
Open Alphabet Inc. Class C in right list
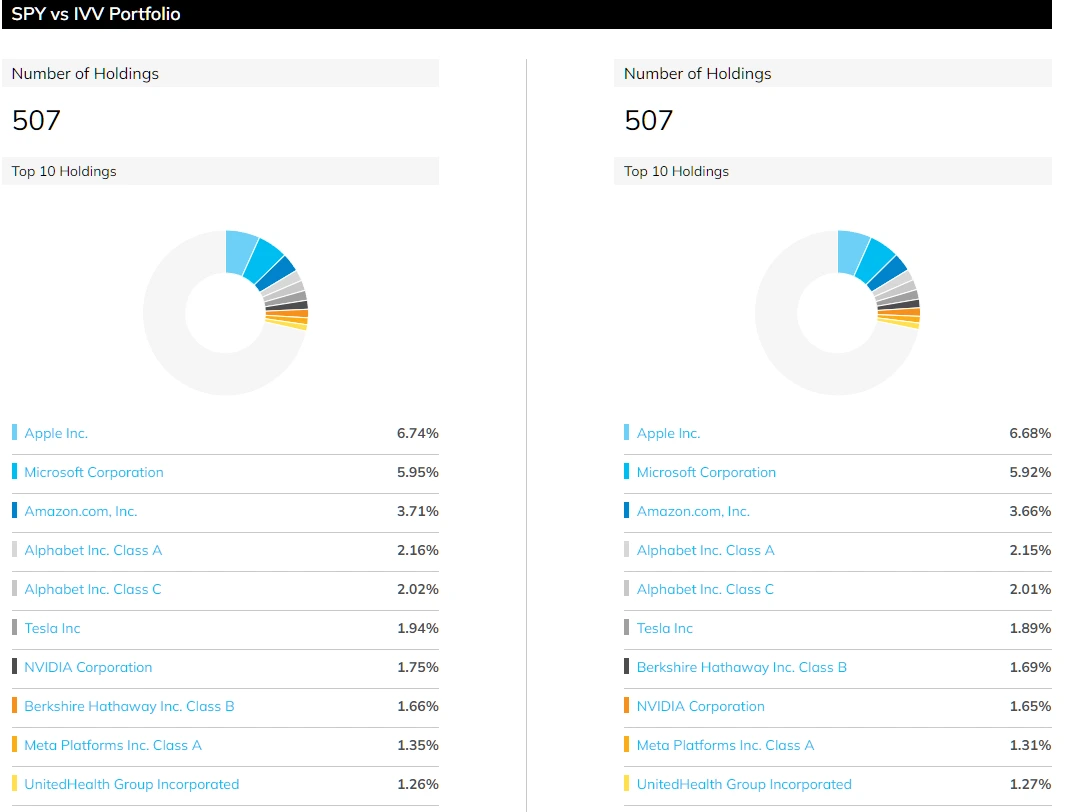pyautogui.click(x=705, y=589)
